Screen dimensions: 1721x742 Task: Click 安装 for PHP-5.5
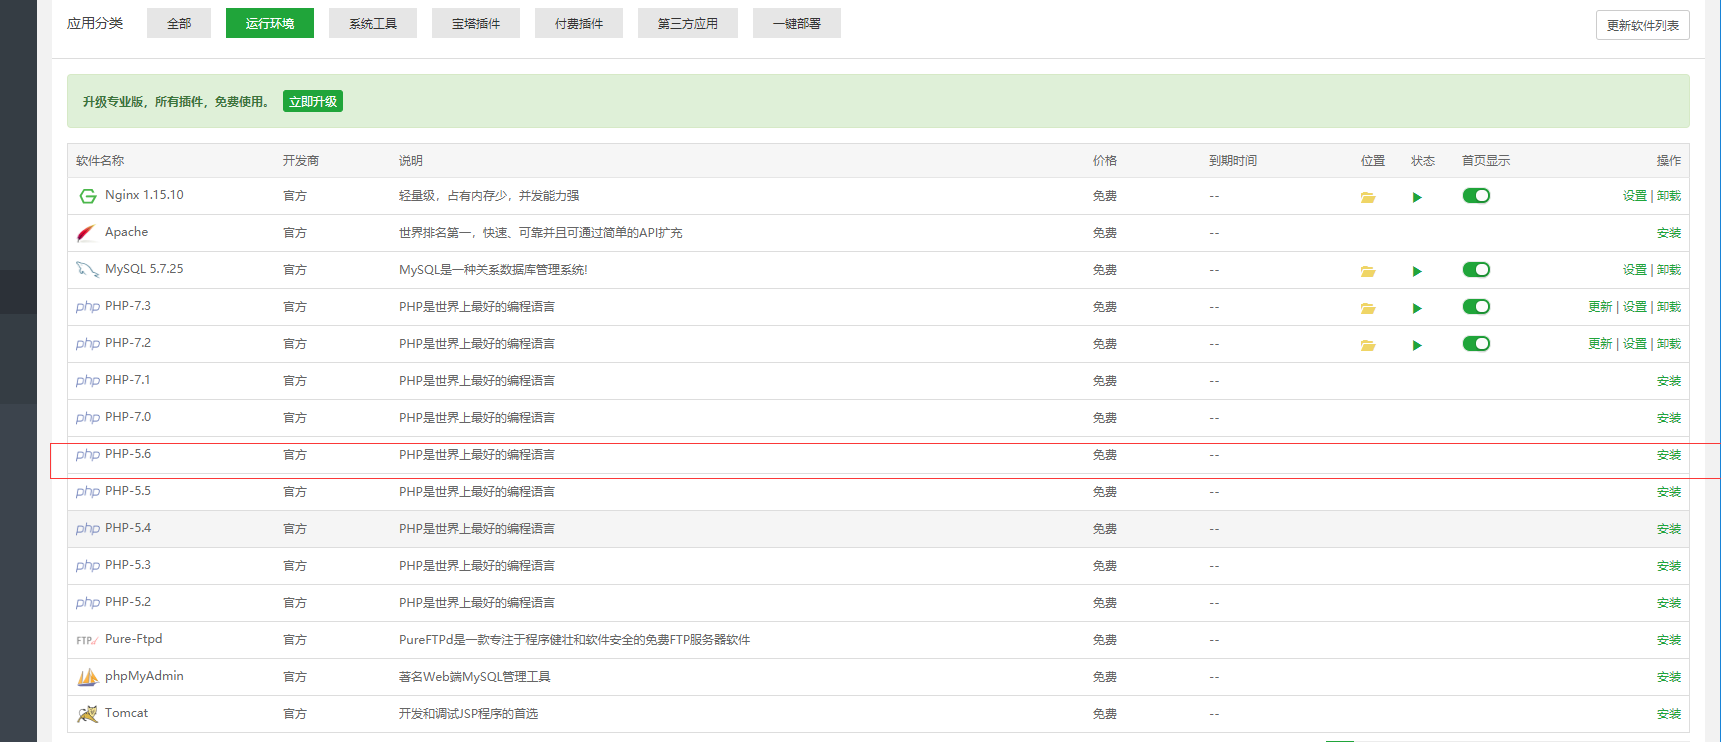(x=1669, y=492)
